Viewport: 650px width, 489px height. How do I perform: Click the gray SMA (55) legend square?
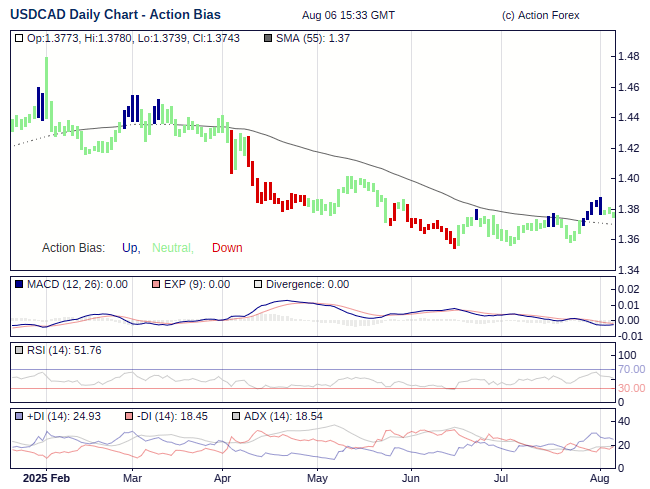click(267, 38)
